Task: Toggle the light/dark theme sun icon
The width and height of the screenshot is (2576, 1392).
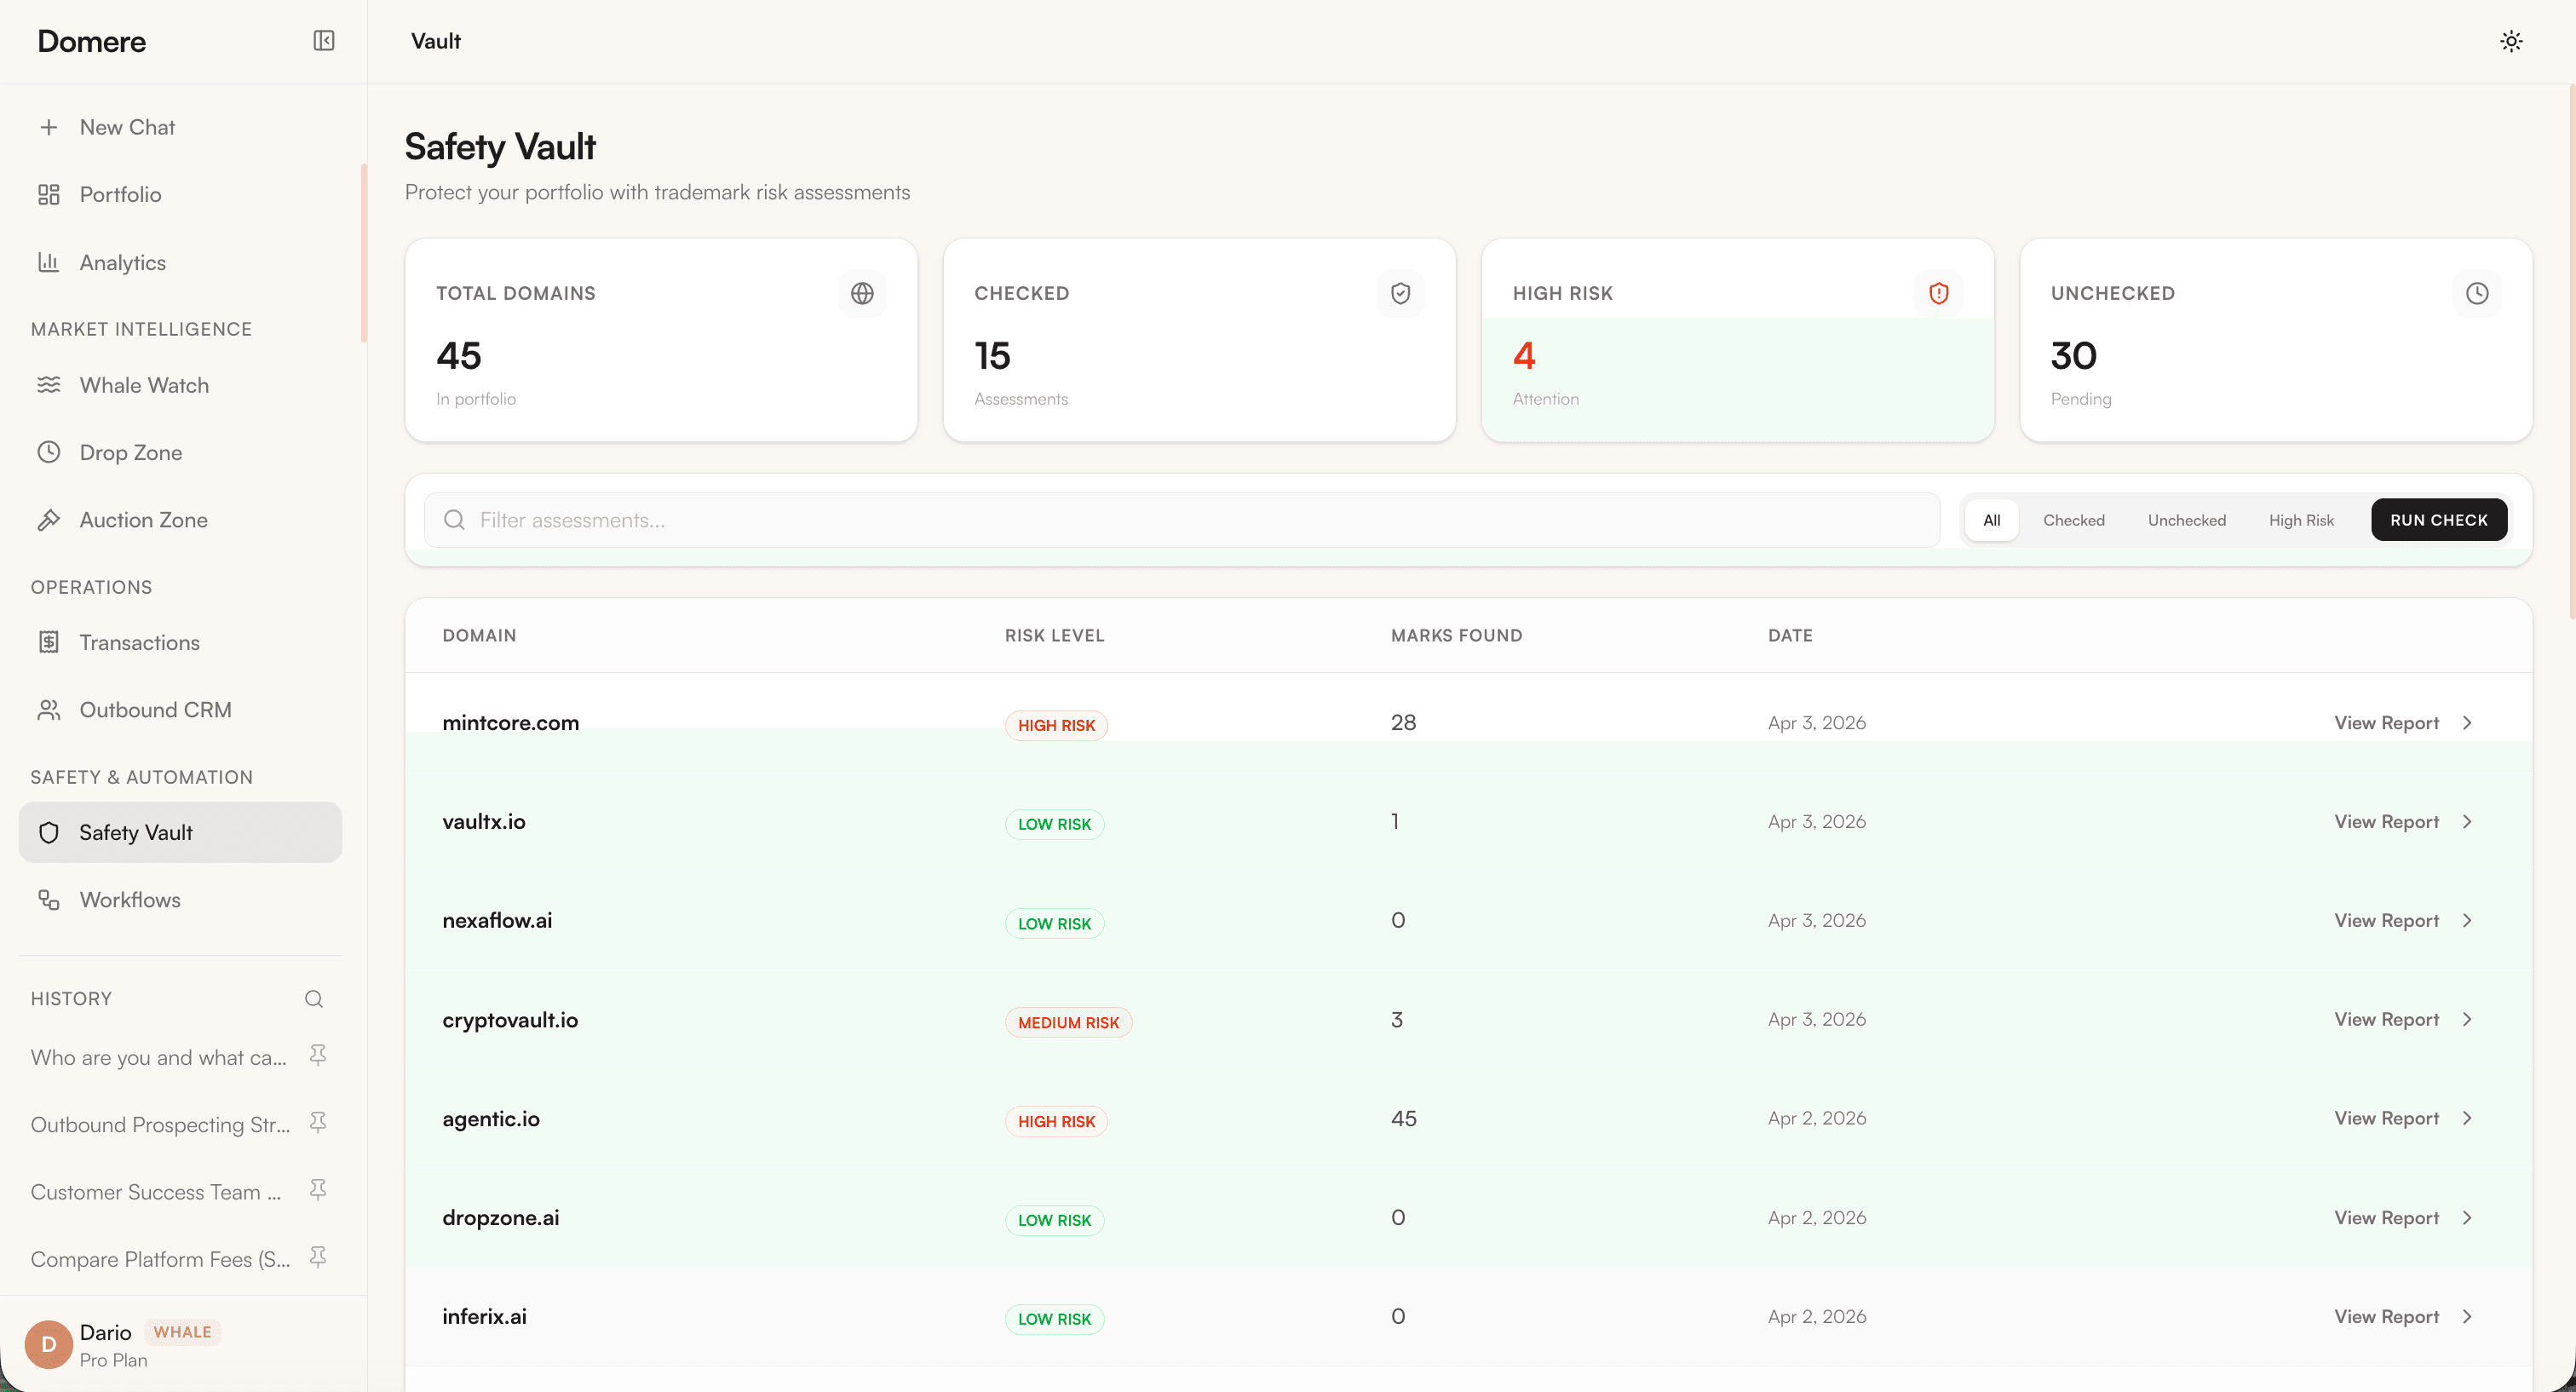Action: (2510, 41)
